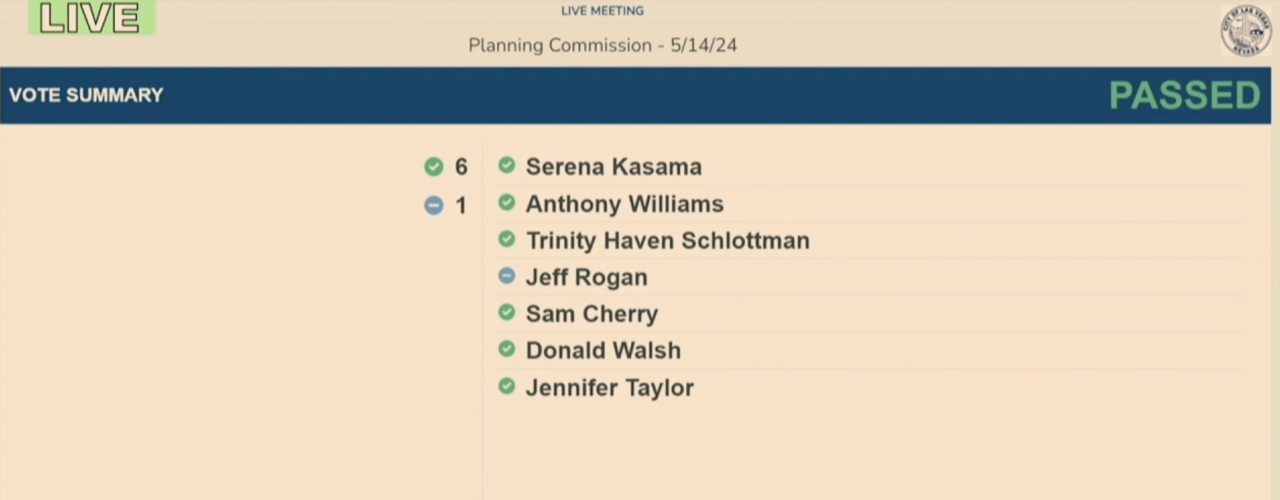Click the blue abstain tally minus icon
The width and height of the screenshot is (1280, 500).
click(433, 205)
